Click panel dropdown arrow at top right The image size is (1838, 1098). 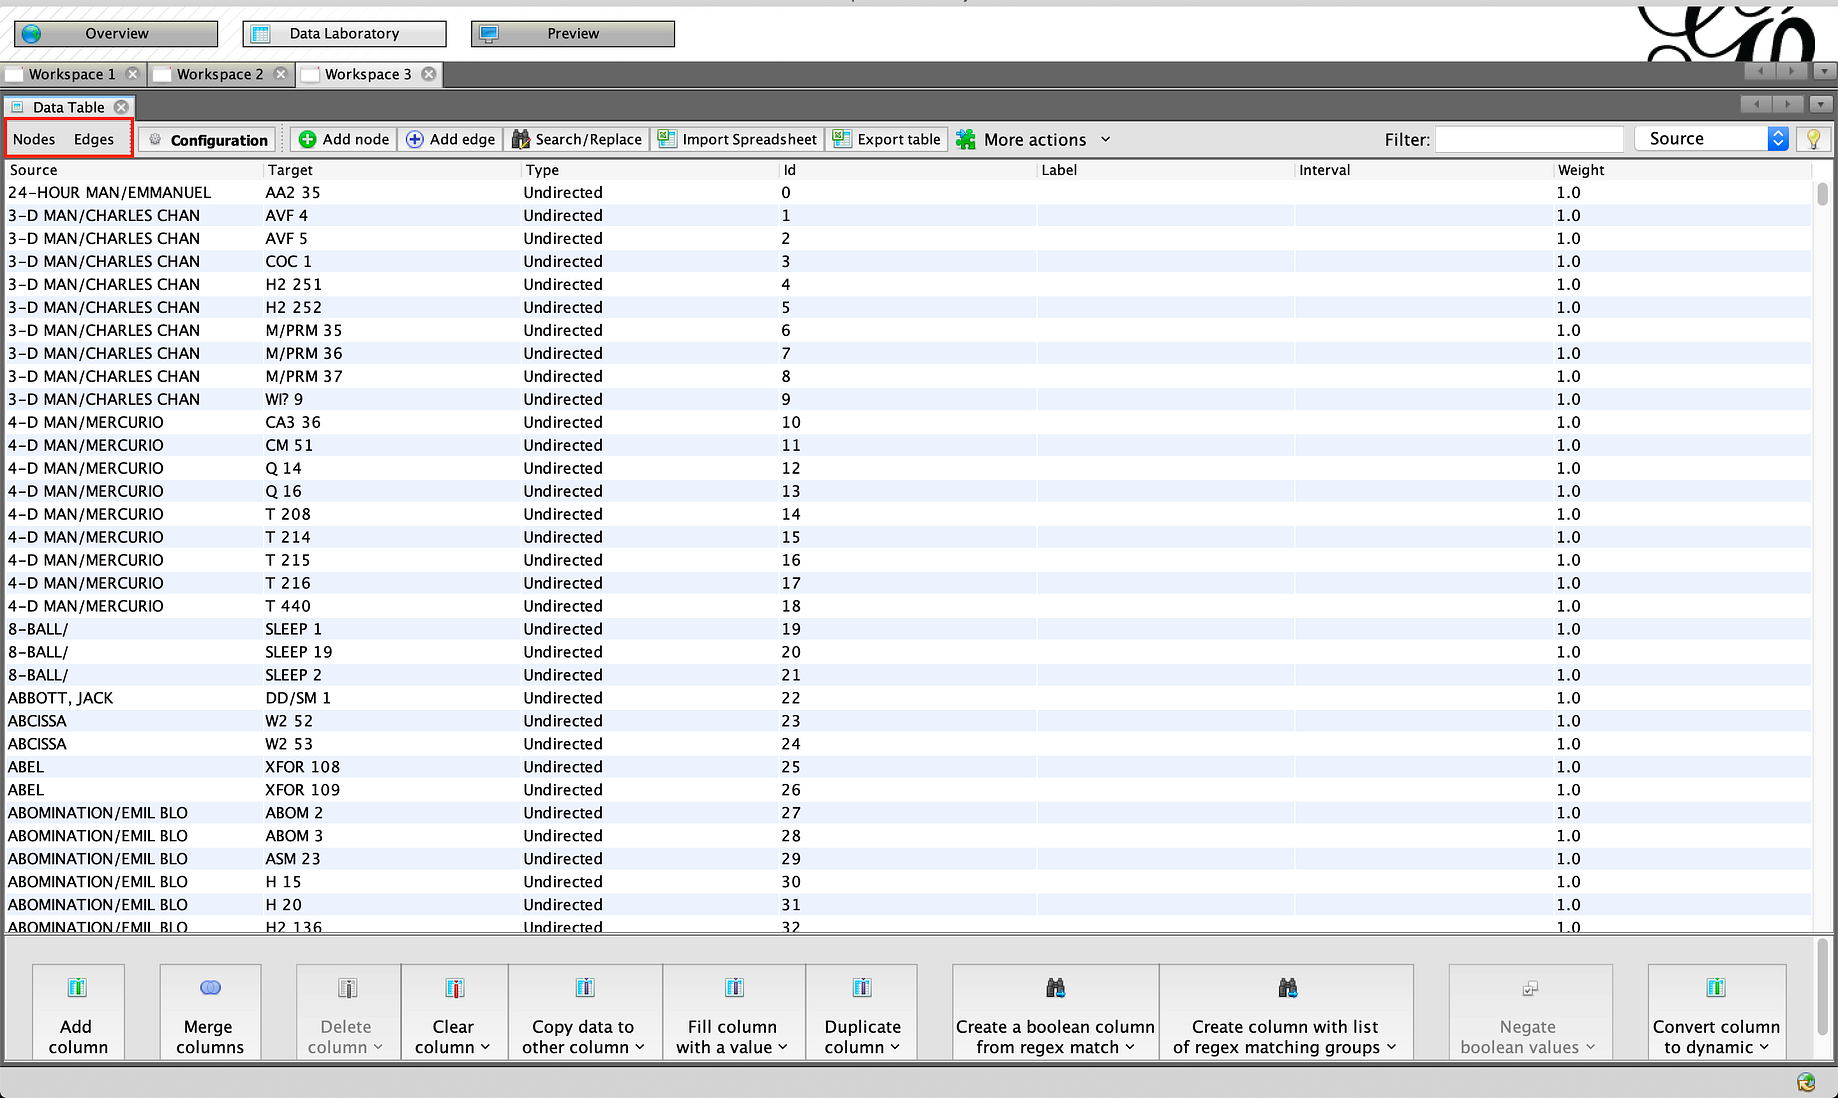pyautogui.click(x=1821, y=104)
